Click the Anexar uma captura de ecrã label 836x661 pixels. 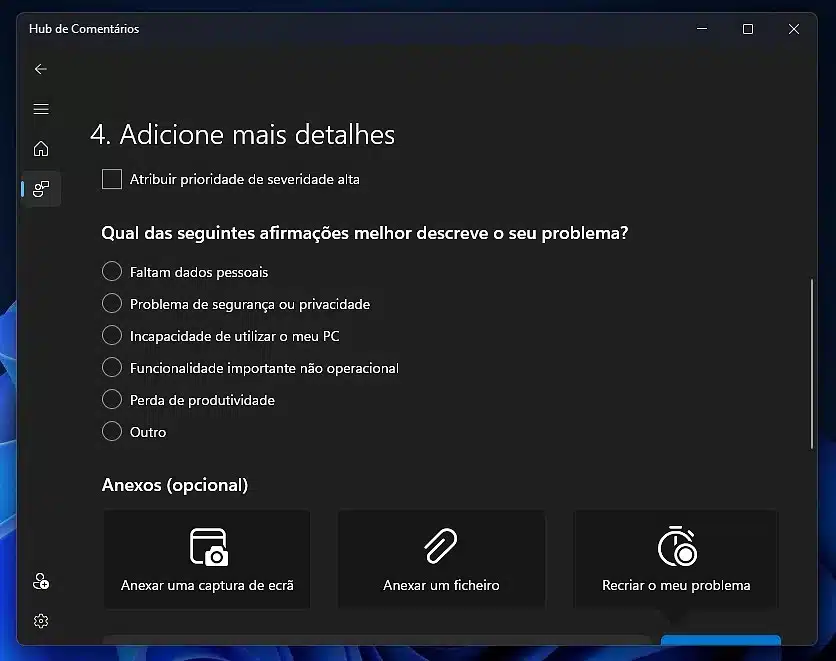coord(207,585)
